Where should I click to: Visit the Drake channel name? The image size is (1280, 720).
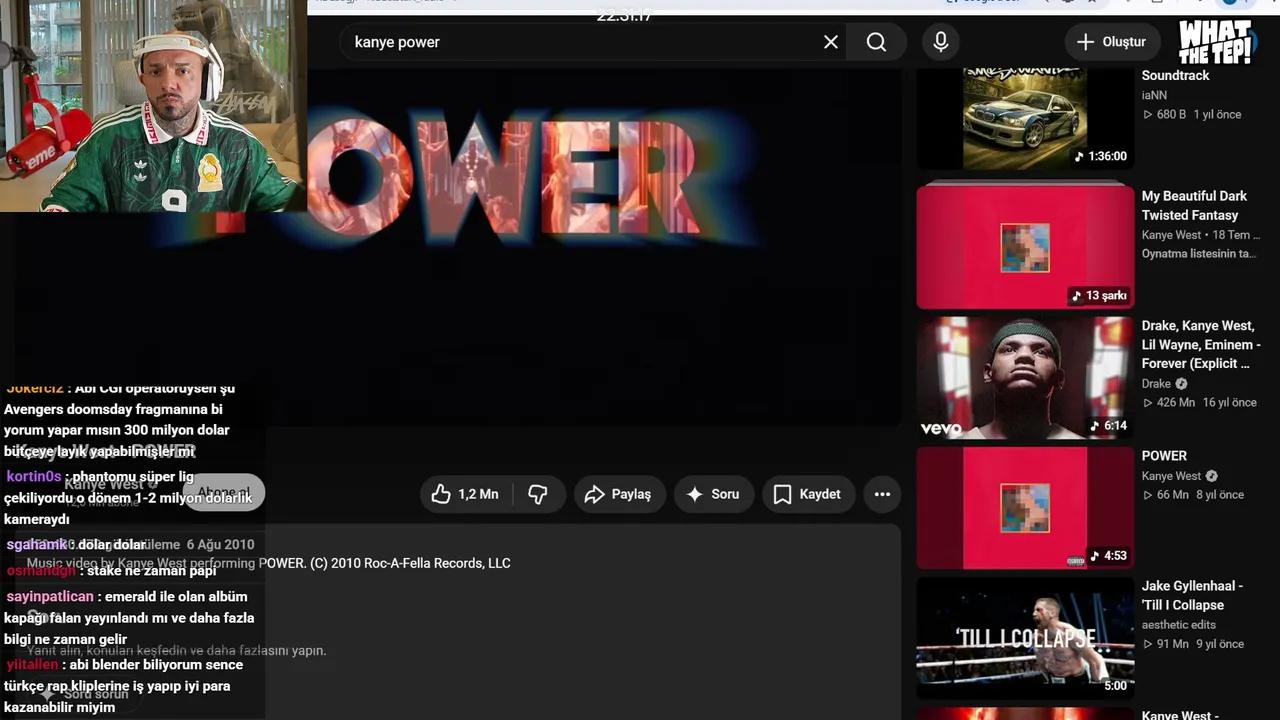click(x=1156, y=384)
